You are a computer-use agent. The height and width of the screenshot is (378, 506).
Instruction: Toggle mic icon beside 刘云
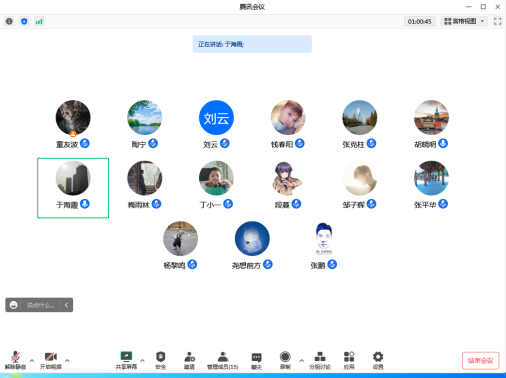click(x=225, y=144)
